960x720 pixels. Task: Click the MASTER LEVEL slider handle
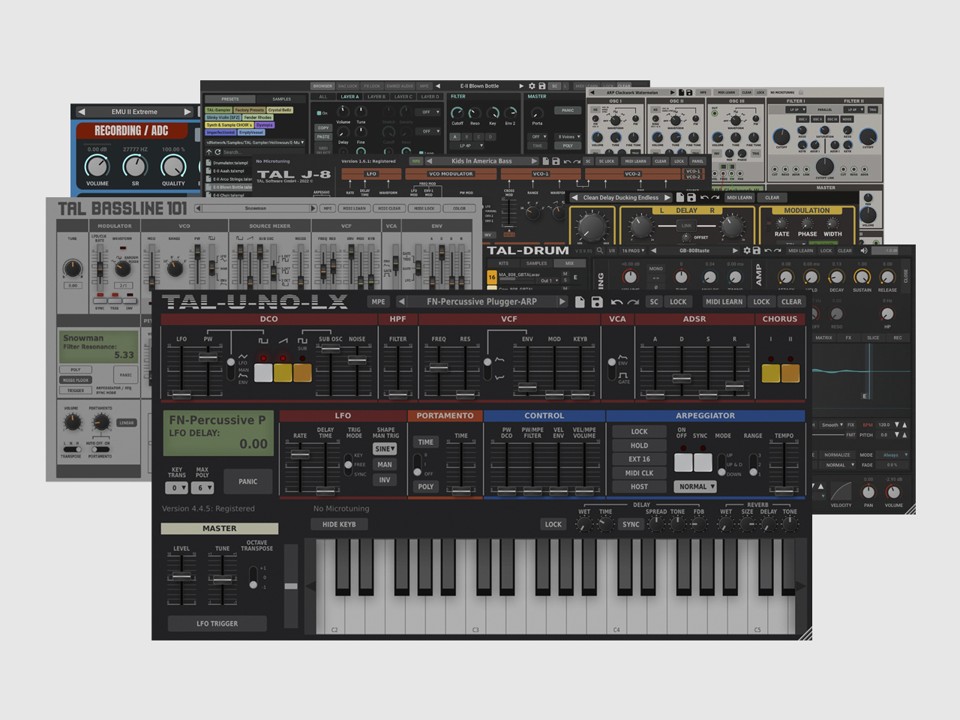pyautogui.click(x=181, y=576)
